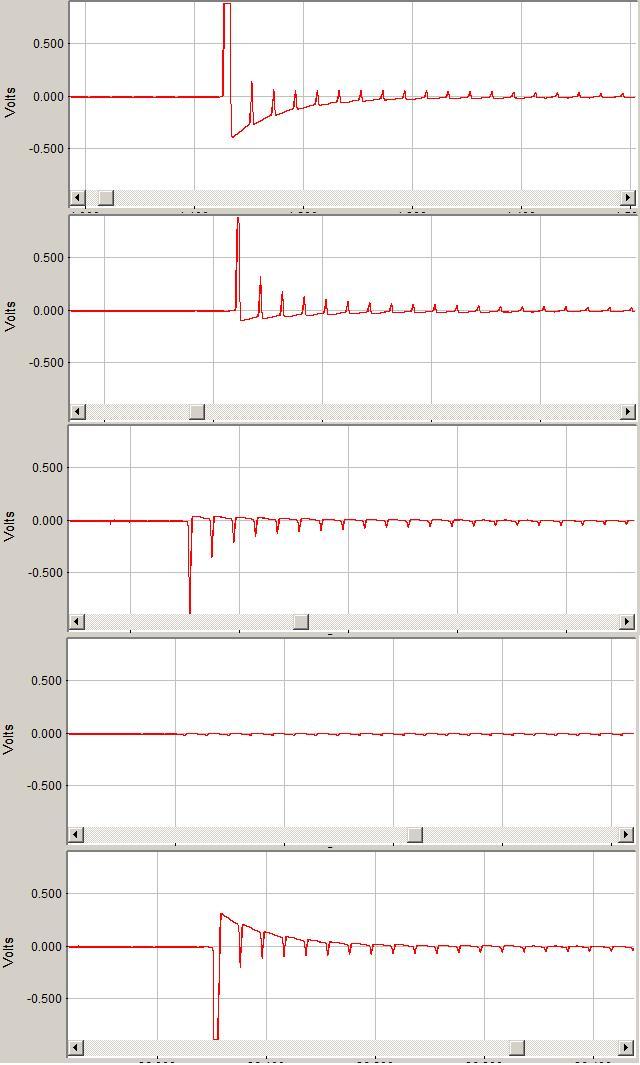The width and height of the screenshot is (640, 1065).
Task: Click the deep negative spike in the middle chart
Action: pyautogui.click(x=190, y=567)
